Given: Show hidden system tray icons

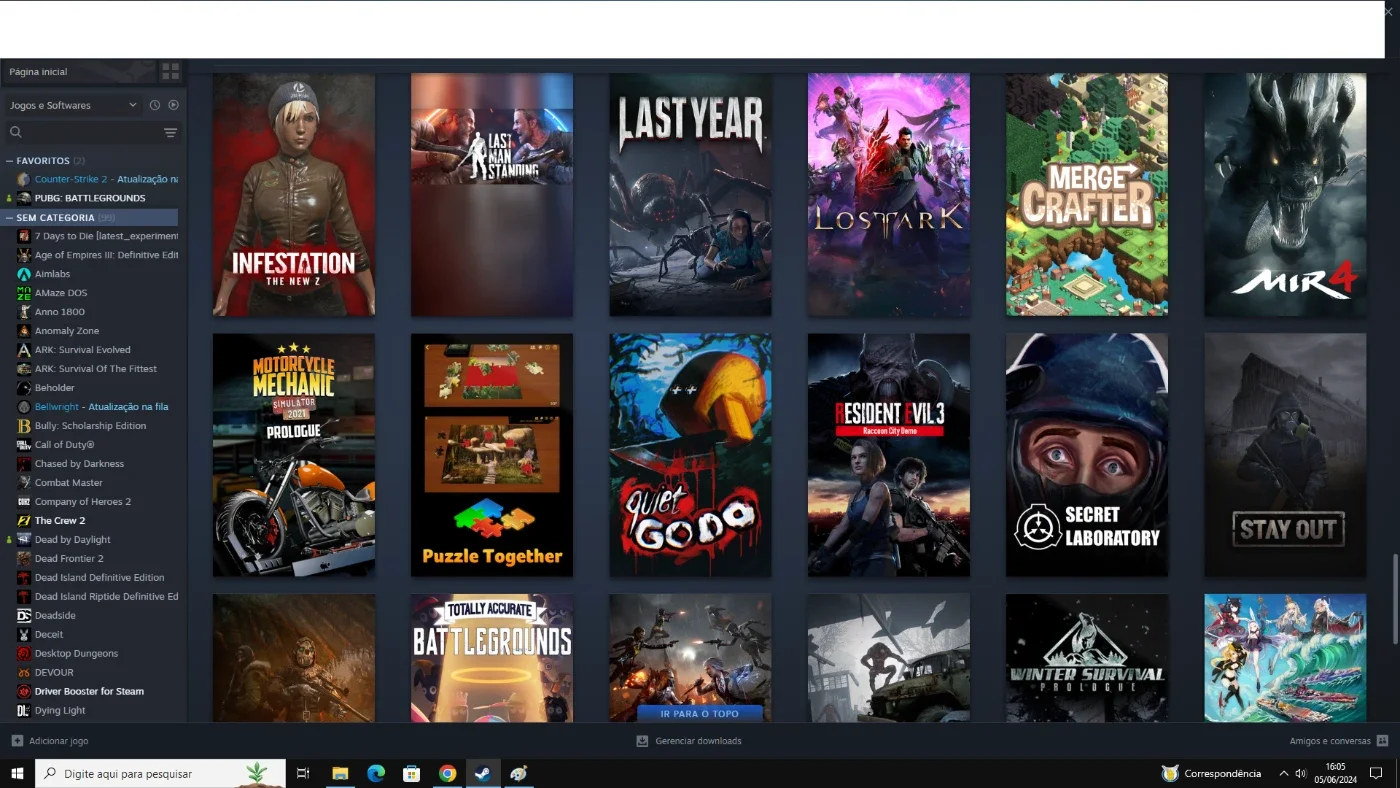Looking at the screenshot, I should [1283, 773].
